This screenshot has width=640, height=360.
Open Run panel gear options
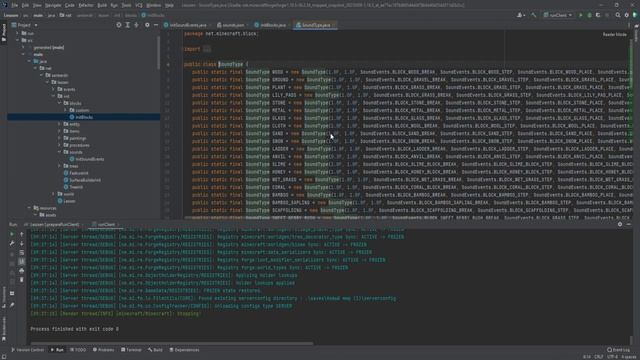click(620, 224)
